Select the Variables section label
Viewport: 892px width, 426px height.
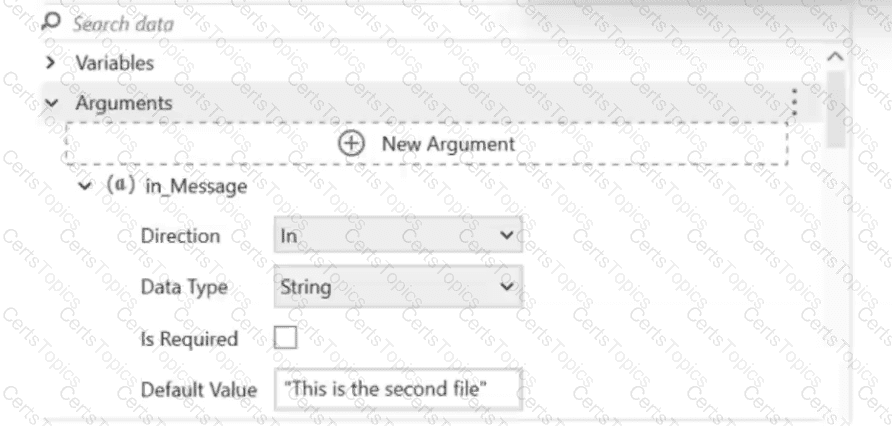[115, 63]
